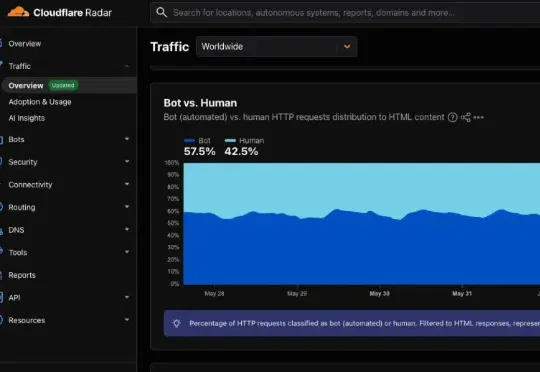Click the 50% y-axis label

173,223
